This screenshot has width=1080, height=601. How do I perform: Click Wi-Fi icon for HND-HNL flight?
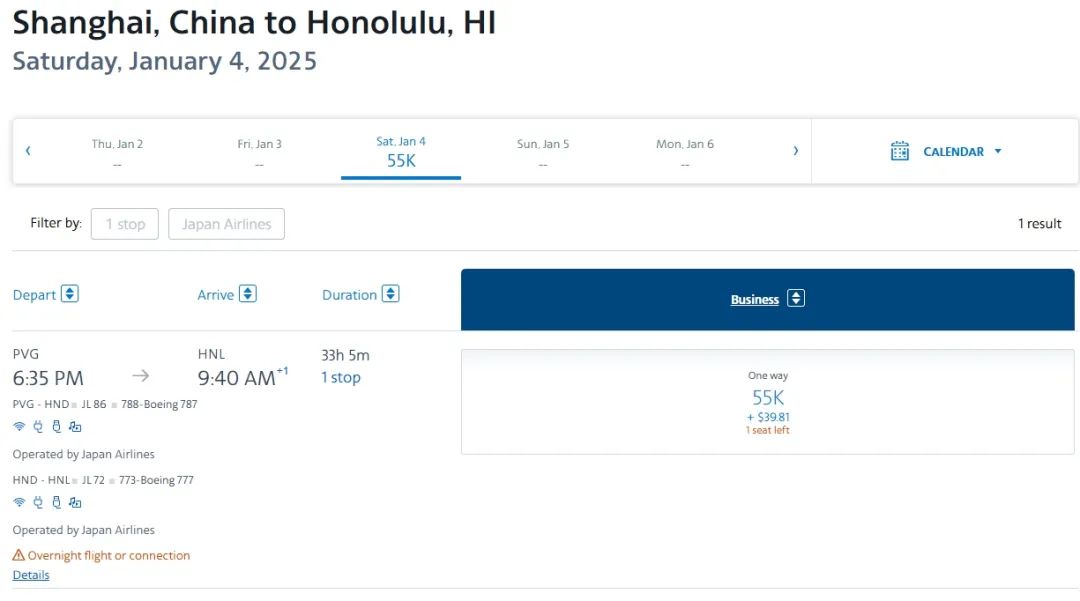18,503
